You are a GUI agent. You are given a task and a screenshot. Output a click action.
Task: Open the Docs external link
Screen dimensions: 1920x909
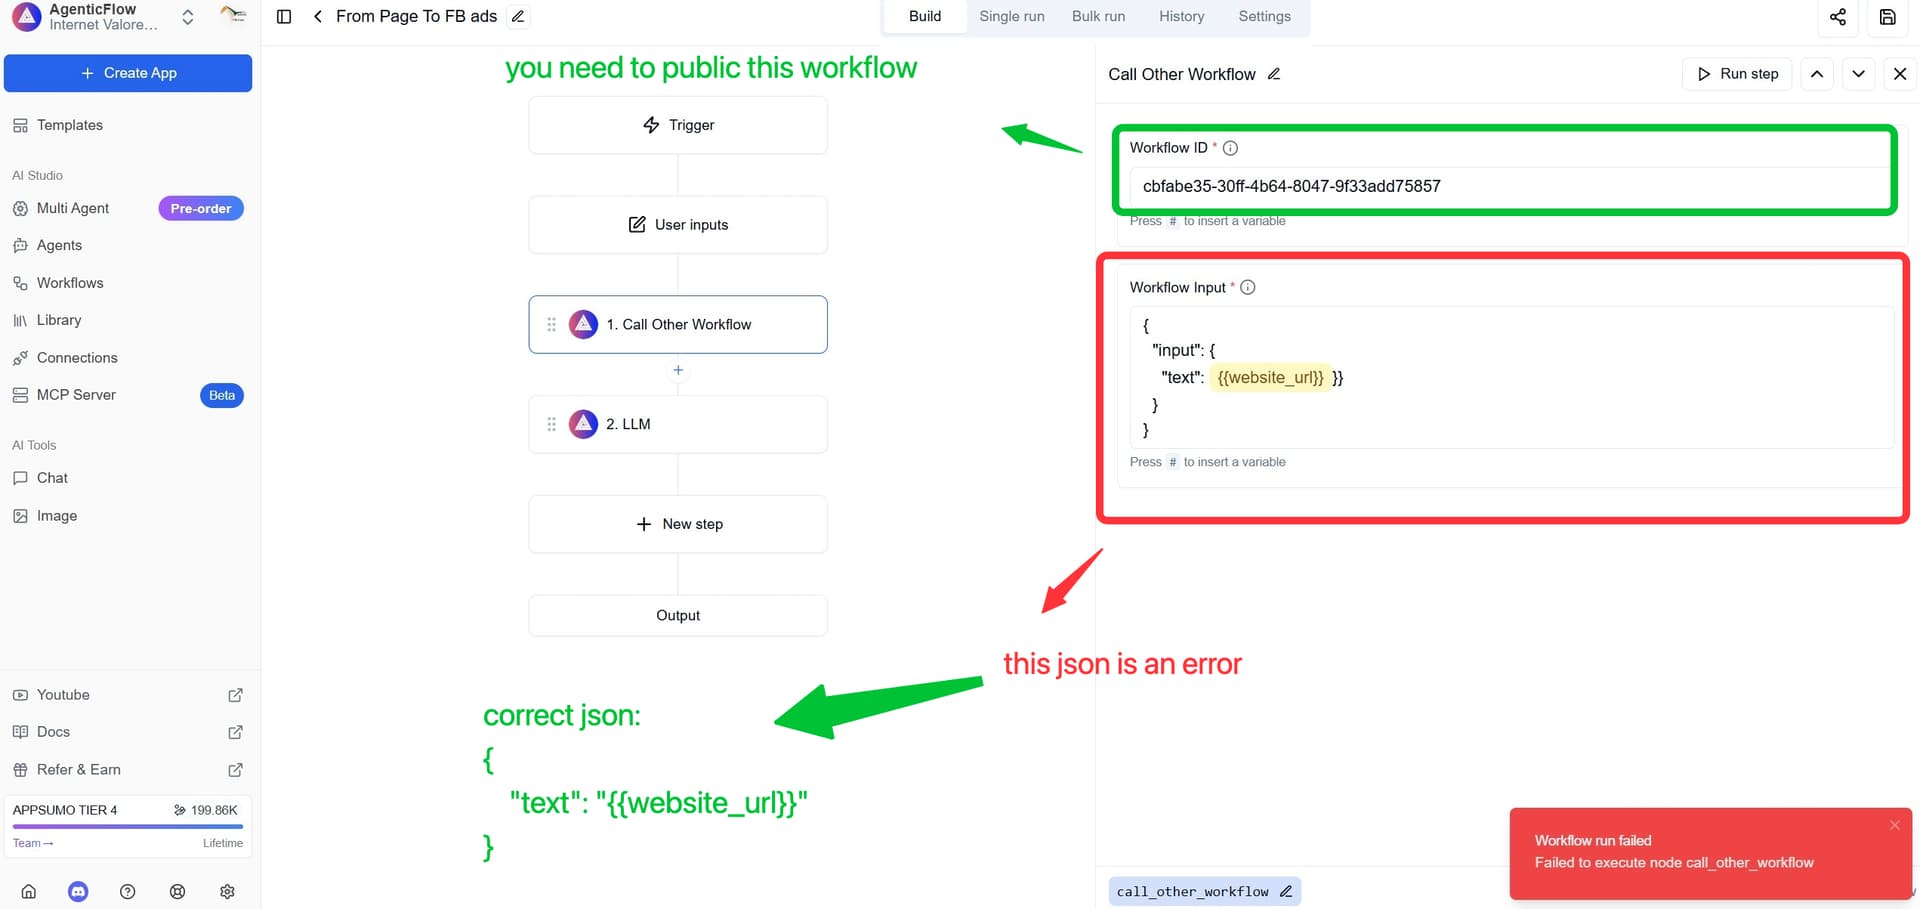tap(128, 732)
